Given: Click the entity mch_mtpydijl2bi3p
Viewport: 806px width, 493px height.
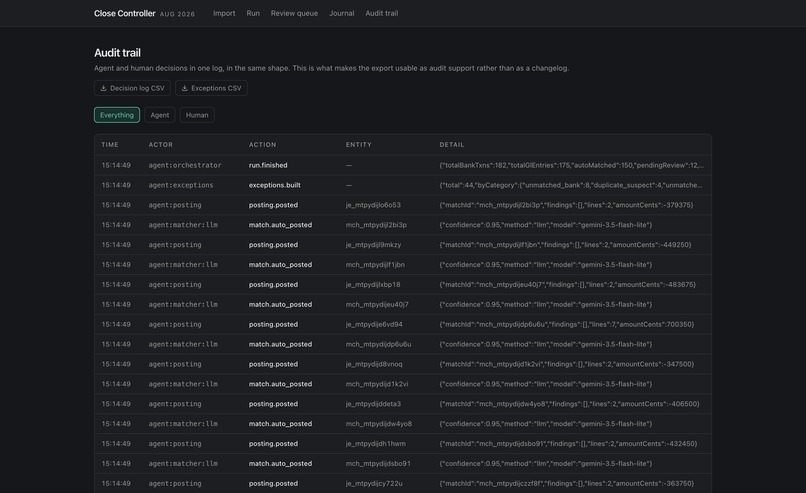Looking at the screenshot, I should 376,225.
